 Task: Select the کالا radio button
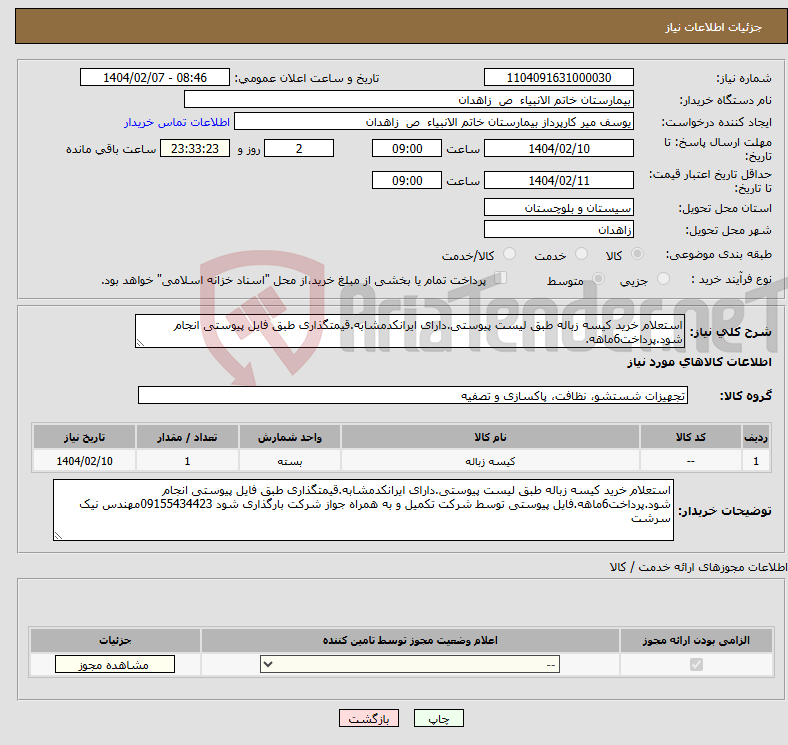[637, 254]
